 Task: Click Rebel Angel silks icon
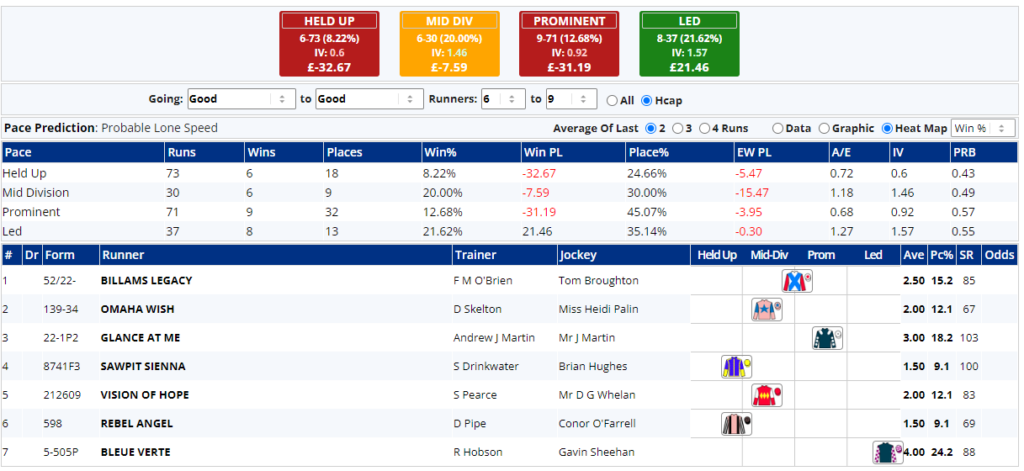click(x=735, y=424)
